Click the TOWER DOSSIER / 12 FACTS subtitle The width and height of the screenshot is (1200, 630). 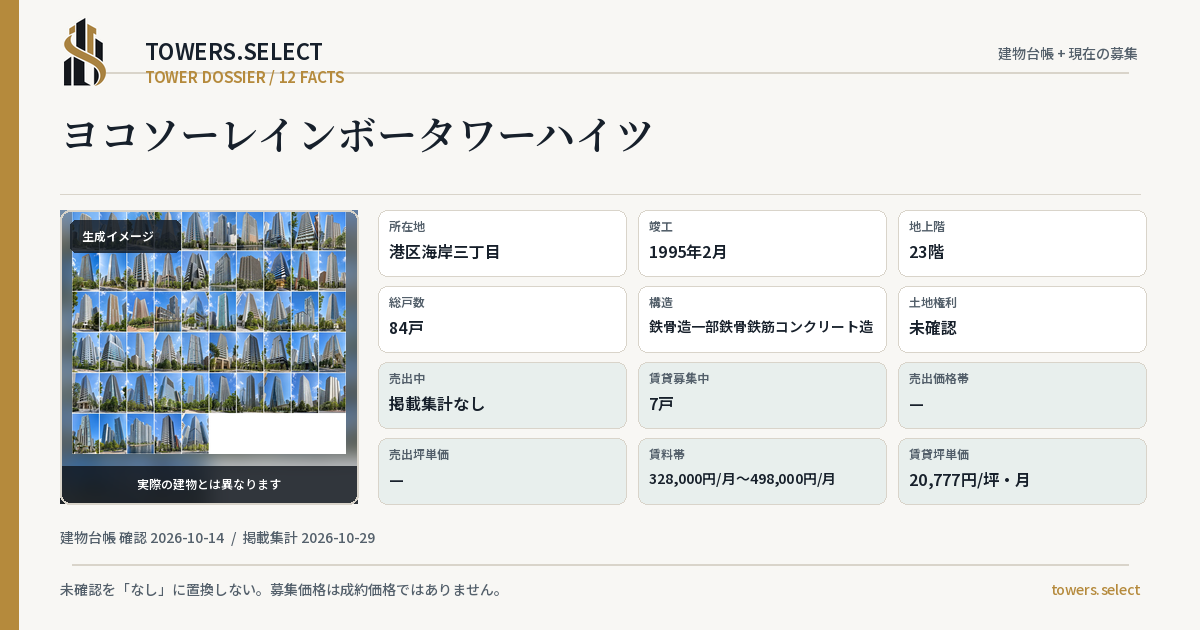(245, 77)
